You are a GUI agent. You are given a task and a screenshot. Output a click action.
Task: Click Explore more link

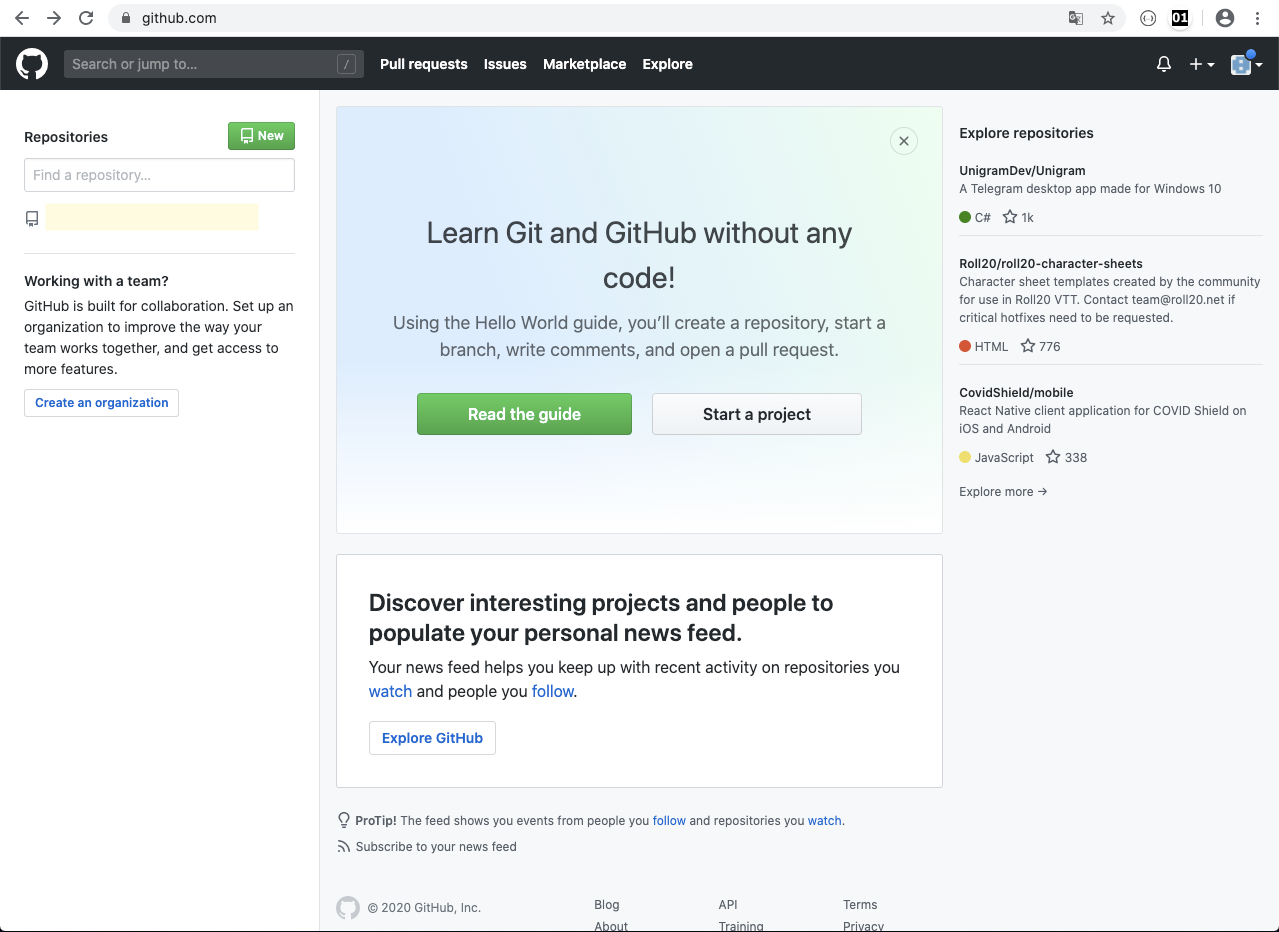click(1003, 492)
